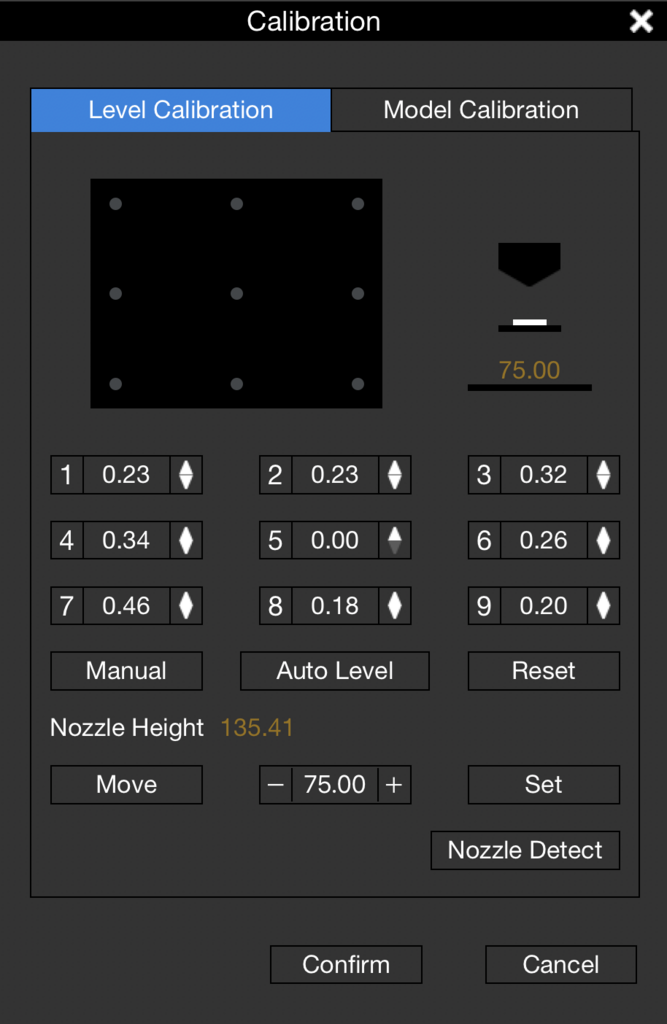Adjust point 1 value with stepper arrows

pos(186,475)
